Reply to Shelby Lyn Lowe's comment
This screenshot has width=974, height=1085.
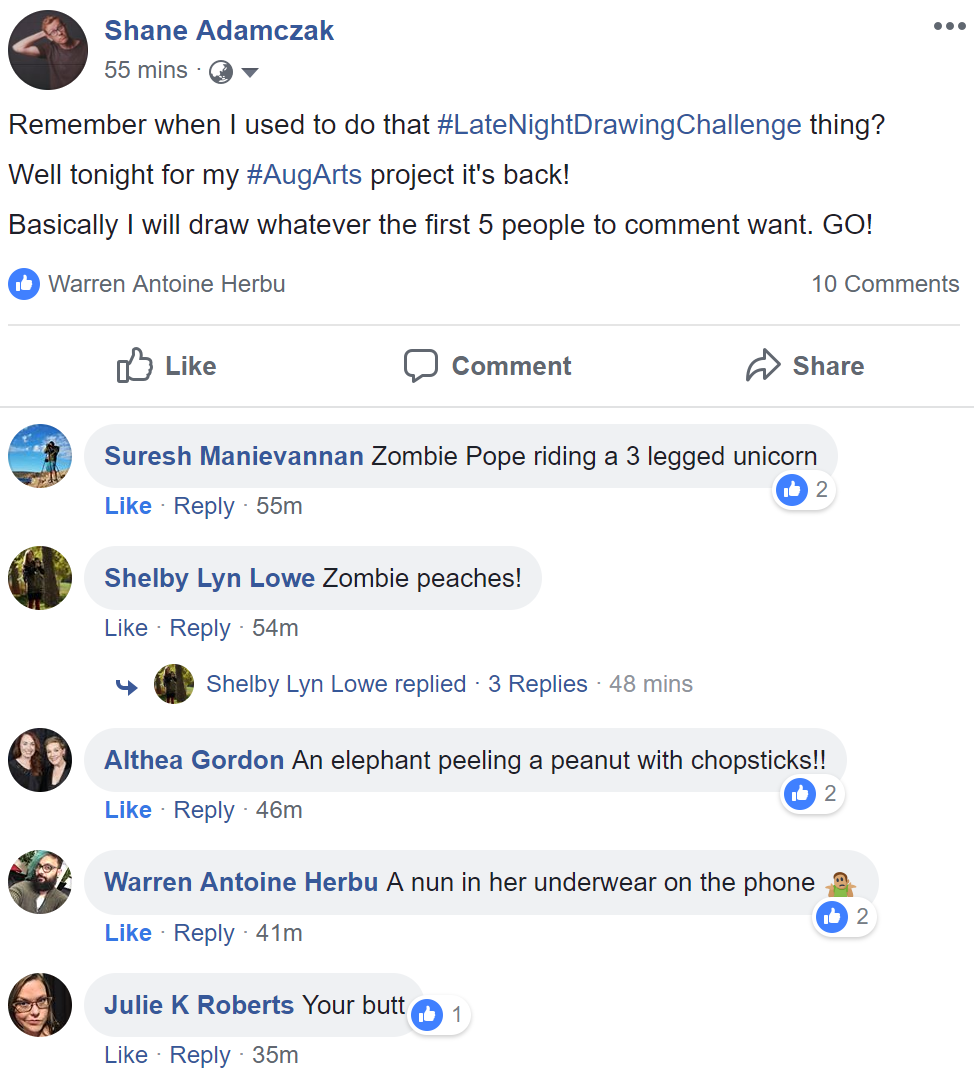pos(200,628)
